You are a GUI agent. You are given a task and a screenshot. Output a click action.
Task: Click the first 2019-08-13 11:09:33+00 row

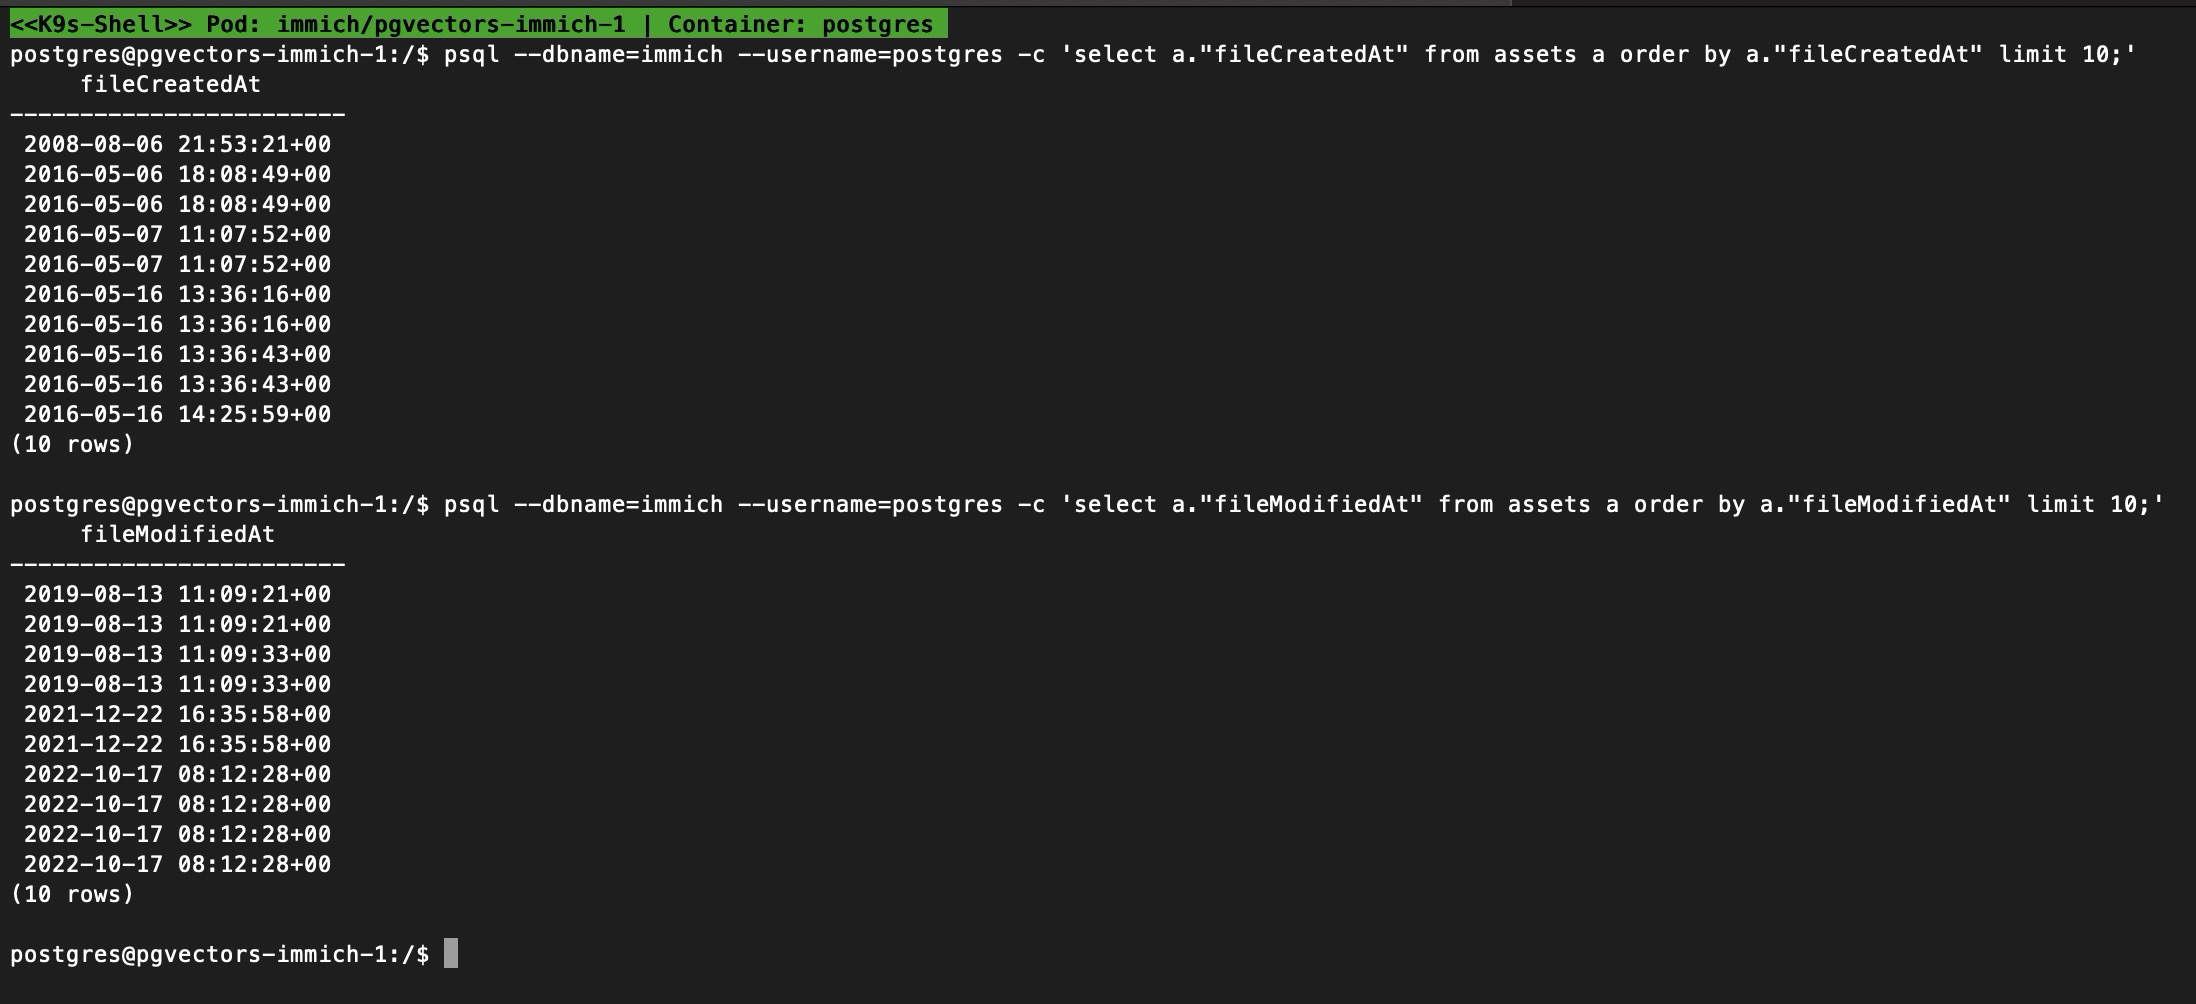178,655
